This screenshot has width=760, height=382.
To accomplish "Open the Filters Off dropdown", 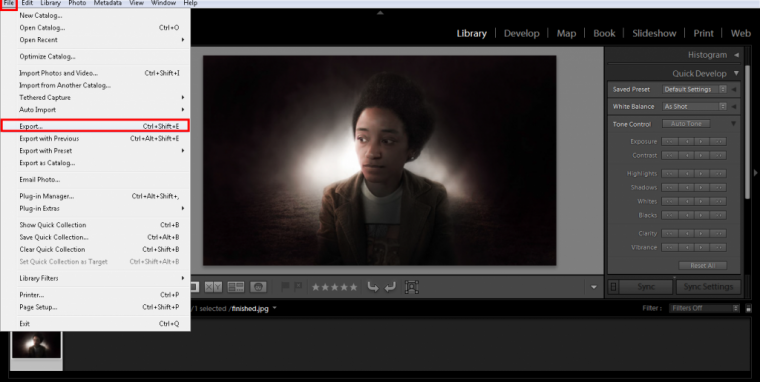I will pos(704,308).
